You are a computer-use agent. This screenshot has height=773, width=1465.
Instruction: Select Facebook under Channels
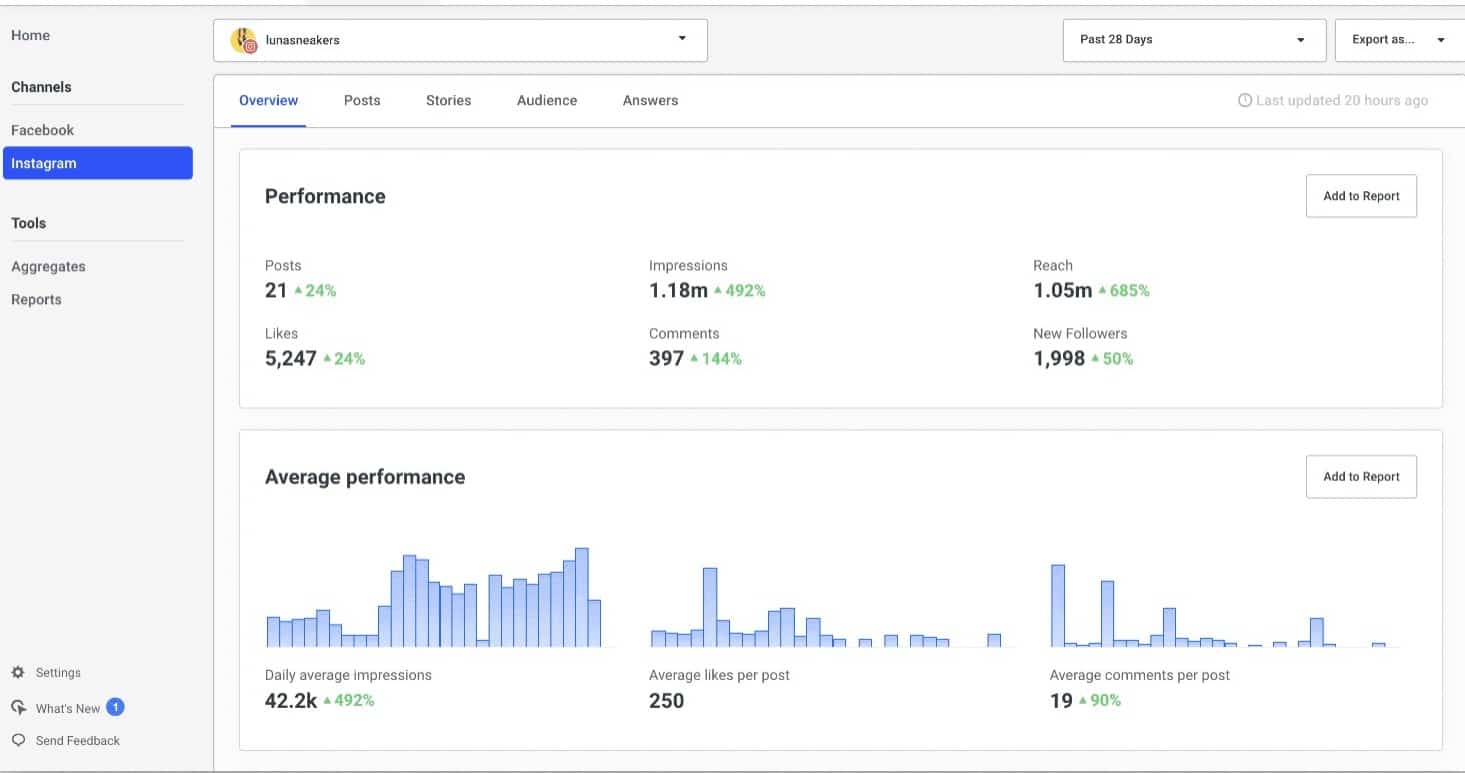point(42,129)
